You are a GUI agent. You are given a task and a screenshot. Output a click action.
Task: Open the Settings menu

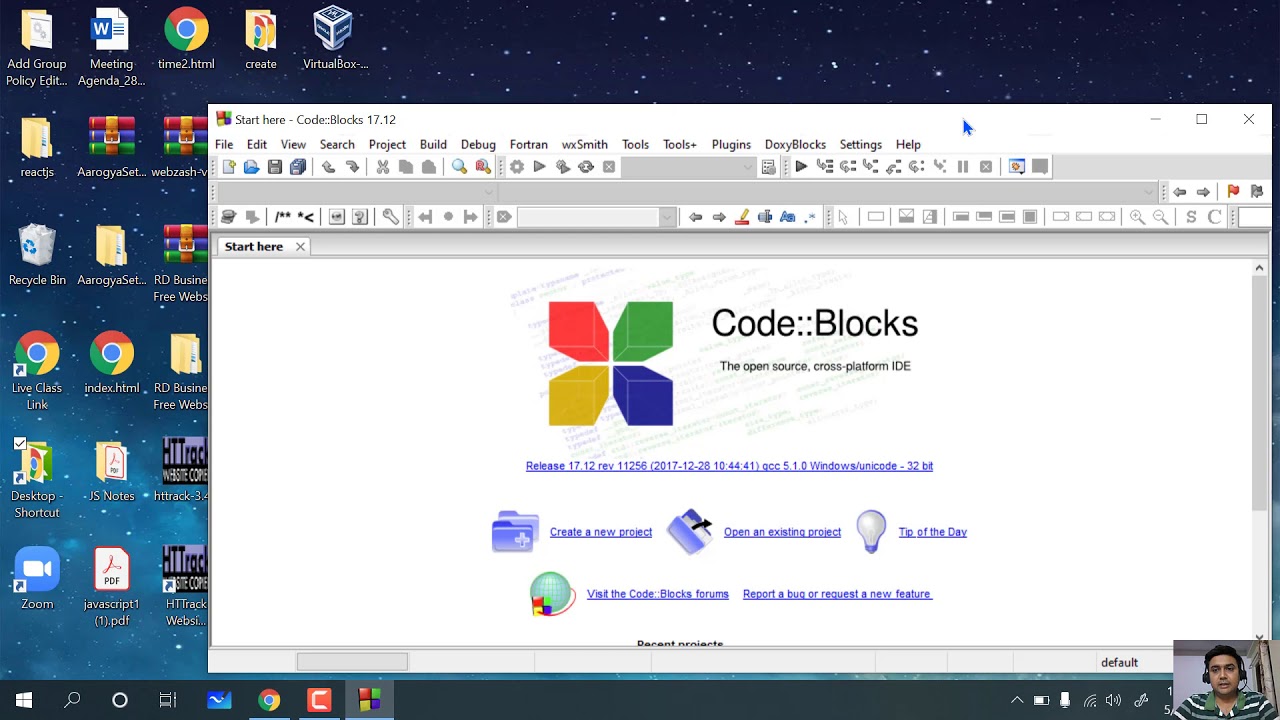(860, 144)
